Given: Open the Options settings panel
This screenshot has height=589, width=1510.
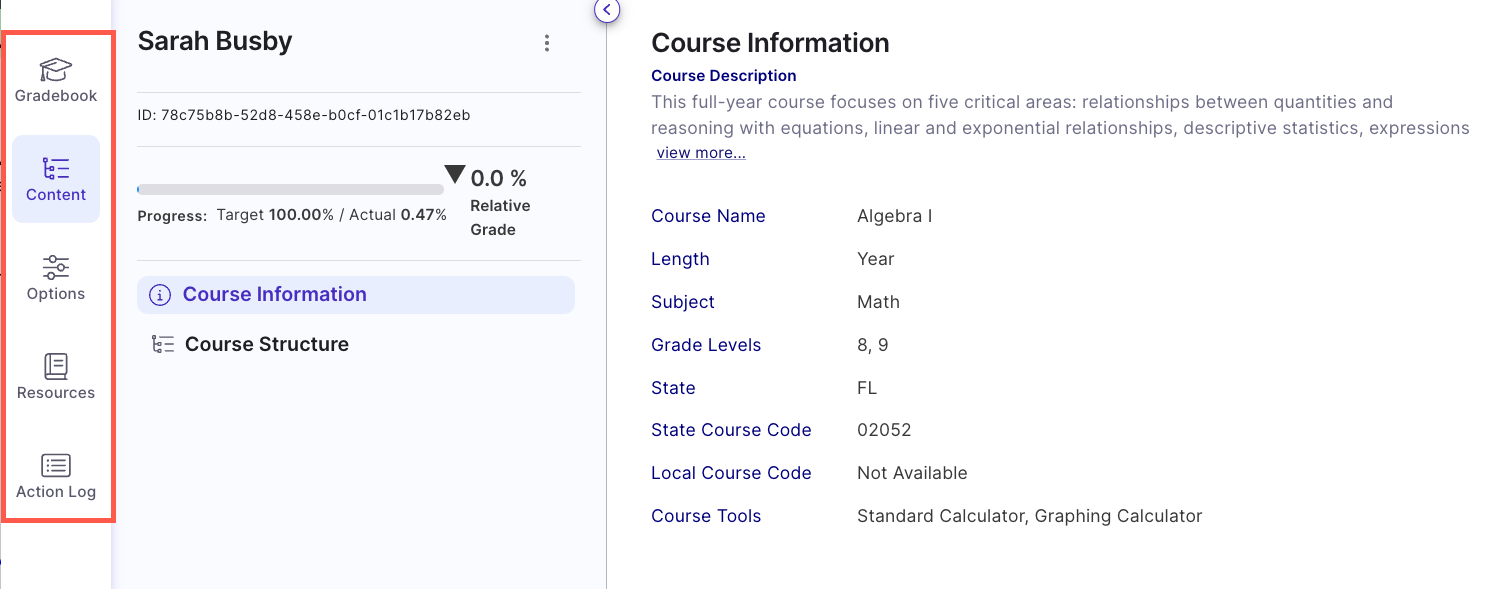Looking at the screenshot, I should (x=55, y=278).
